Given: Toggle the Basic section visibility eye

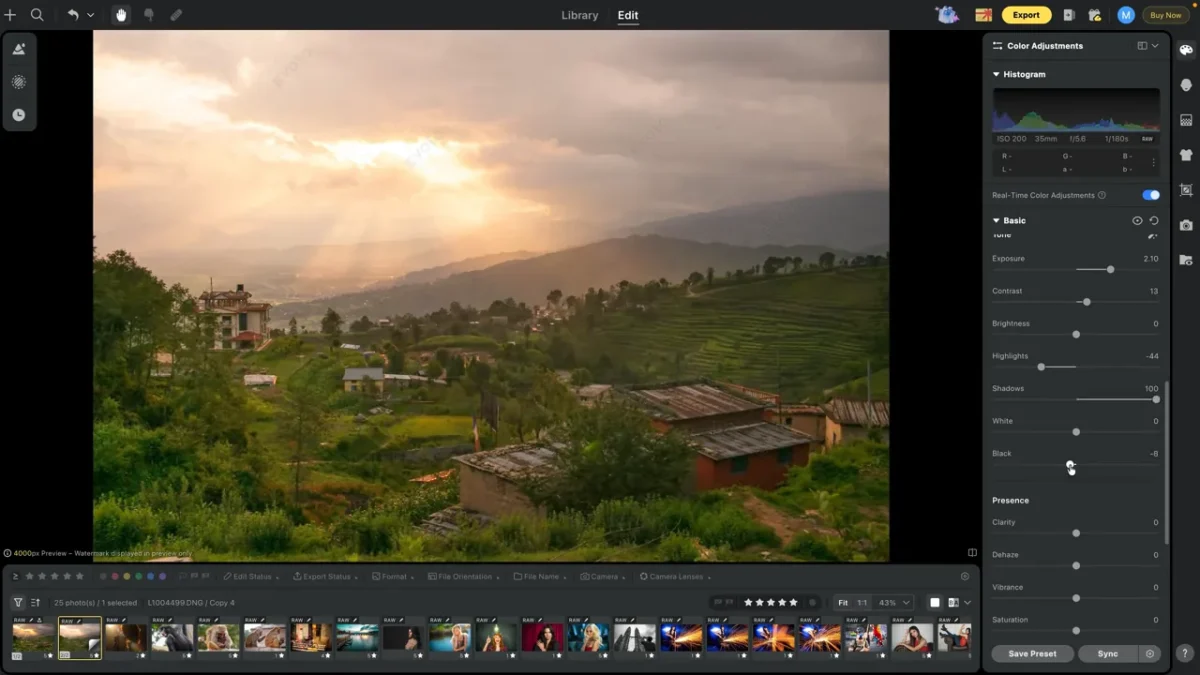Looking at the screenshot, I should 1137,221.
